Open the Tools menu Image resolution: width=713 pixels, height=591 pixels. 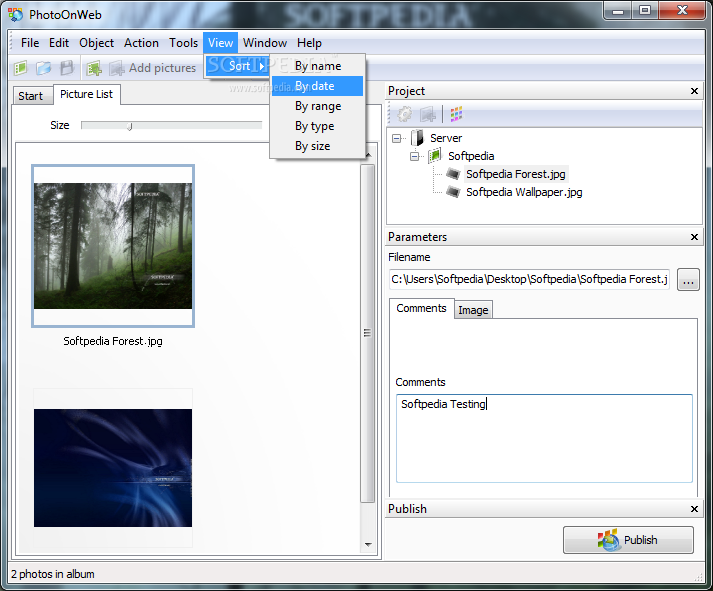[184, 43]
